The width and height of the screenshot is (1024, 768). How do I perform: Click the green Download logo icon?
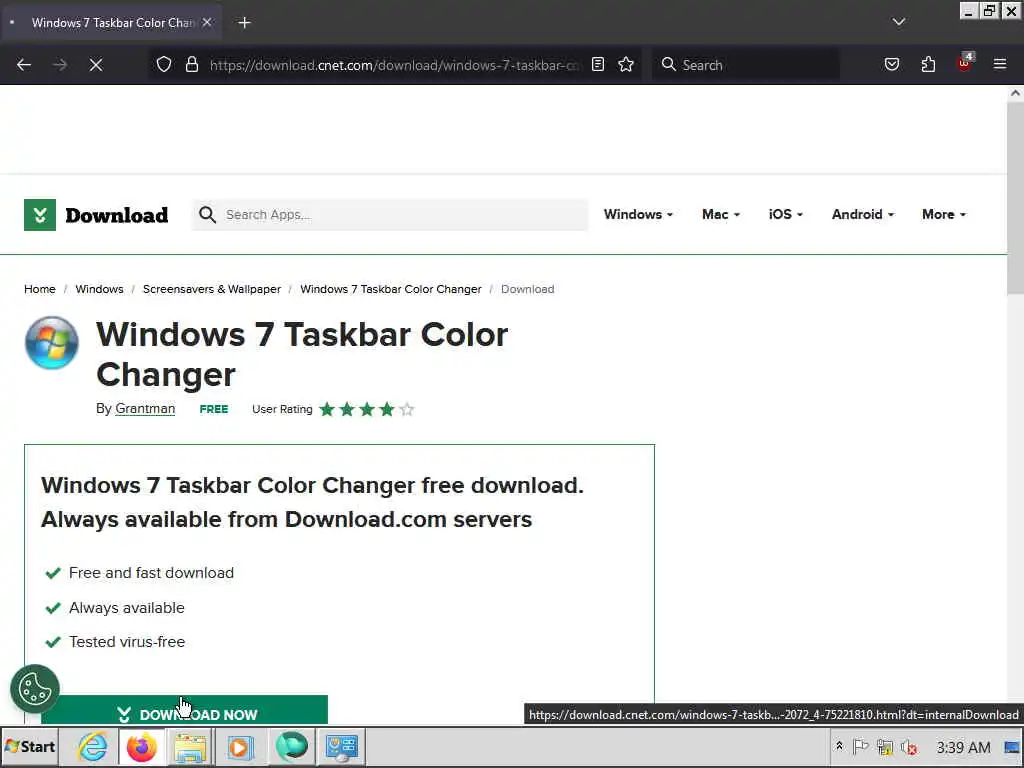[x=40, y=215]
